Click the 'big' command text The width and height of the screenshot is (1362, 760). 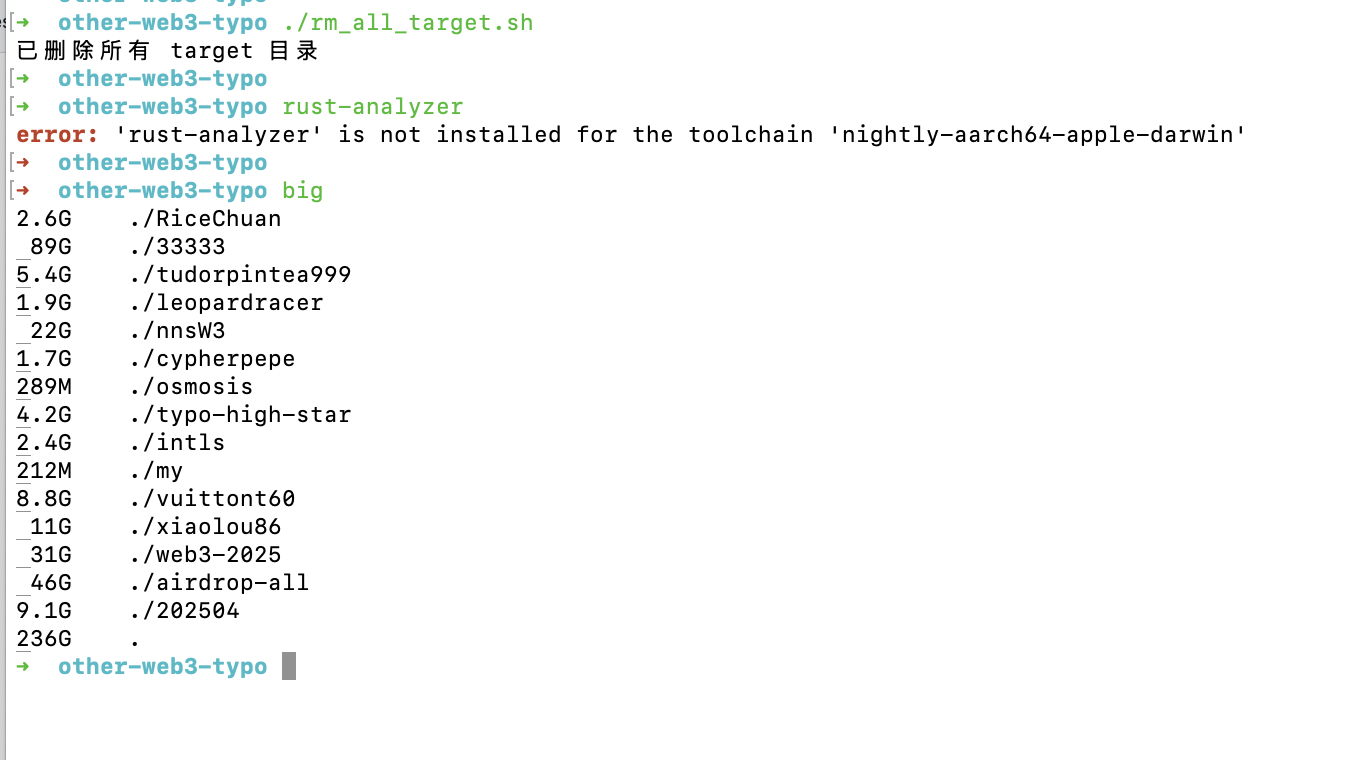(302, 191)
